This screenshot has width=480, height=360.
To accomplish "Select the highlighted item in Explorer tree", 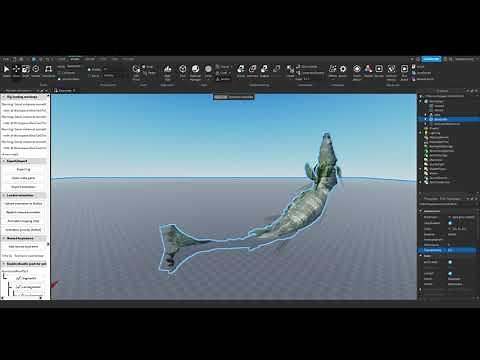I will 448,119.
